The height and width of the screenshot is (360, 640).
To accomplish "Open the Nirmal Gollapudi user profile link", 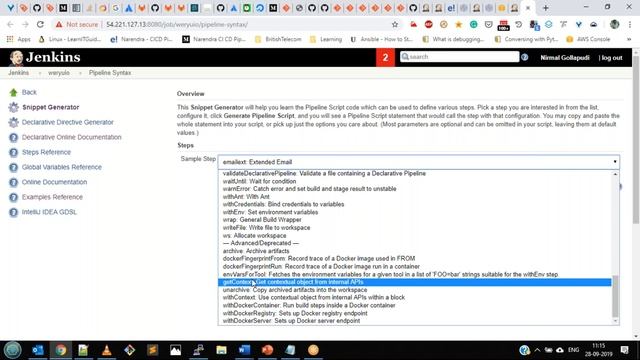I will click(564, 58).
